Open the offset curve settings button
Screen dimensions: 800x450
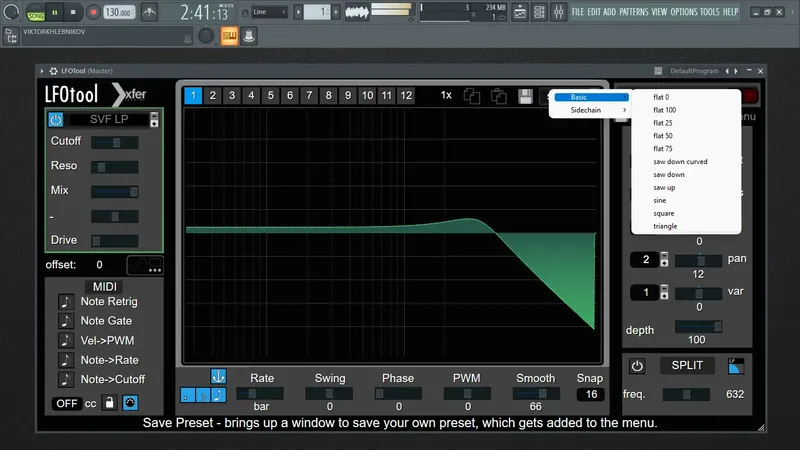pos(145,265)
